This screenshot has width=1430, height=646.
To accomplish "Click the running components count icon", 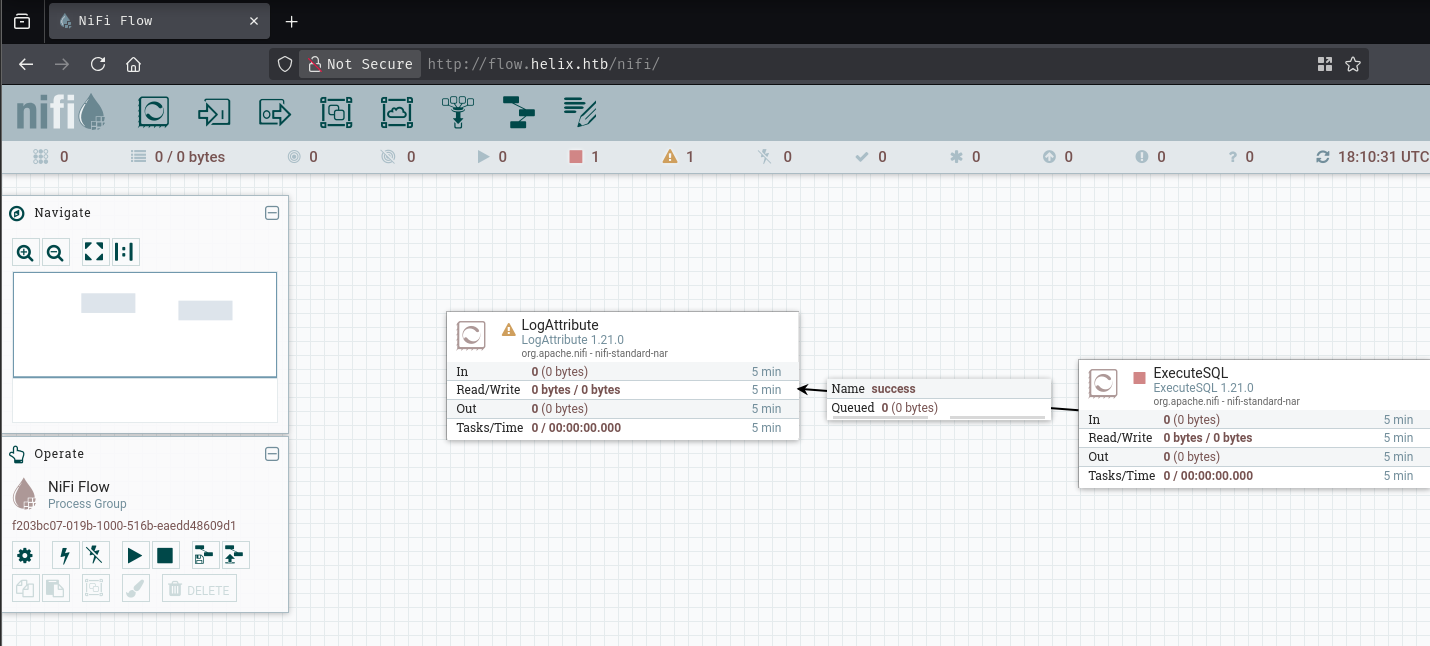I will pos(483,157).
